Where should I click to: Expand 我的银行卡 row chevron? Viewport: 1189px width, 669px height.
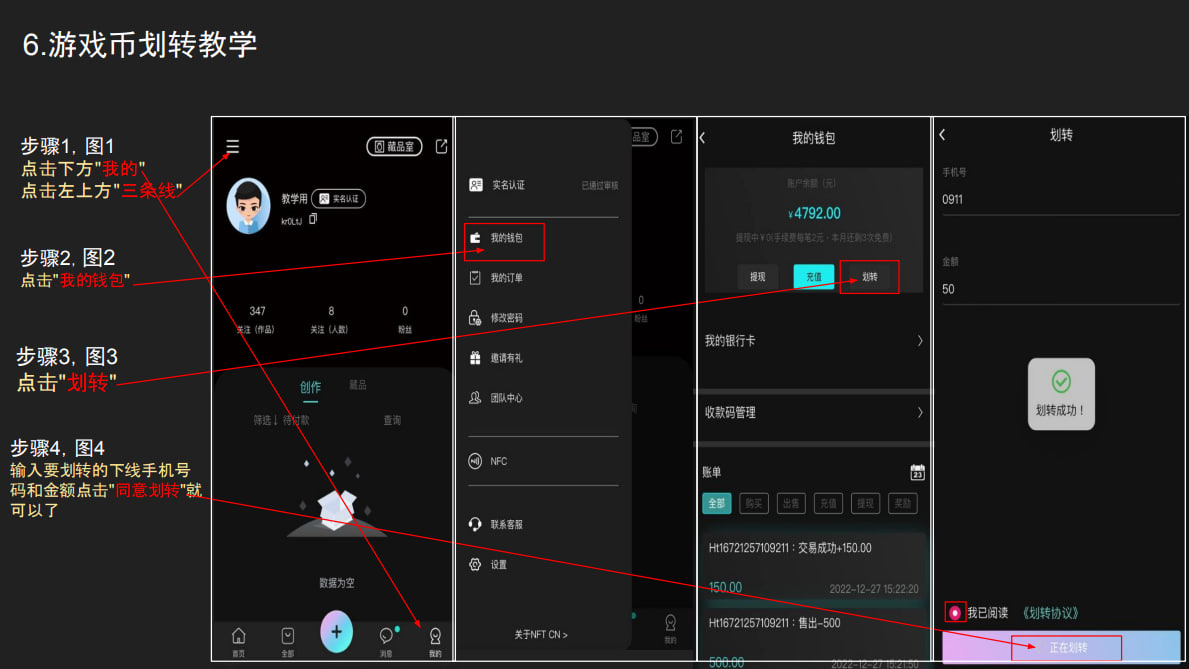919,341
